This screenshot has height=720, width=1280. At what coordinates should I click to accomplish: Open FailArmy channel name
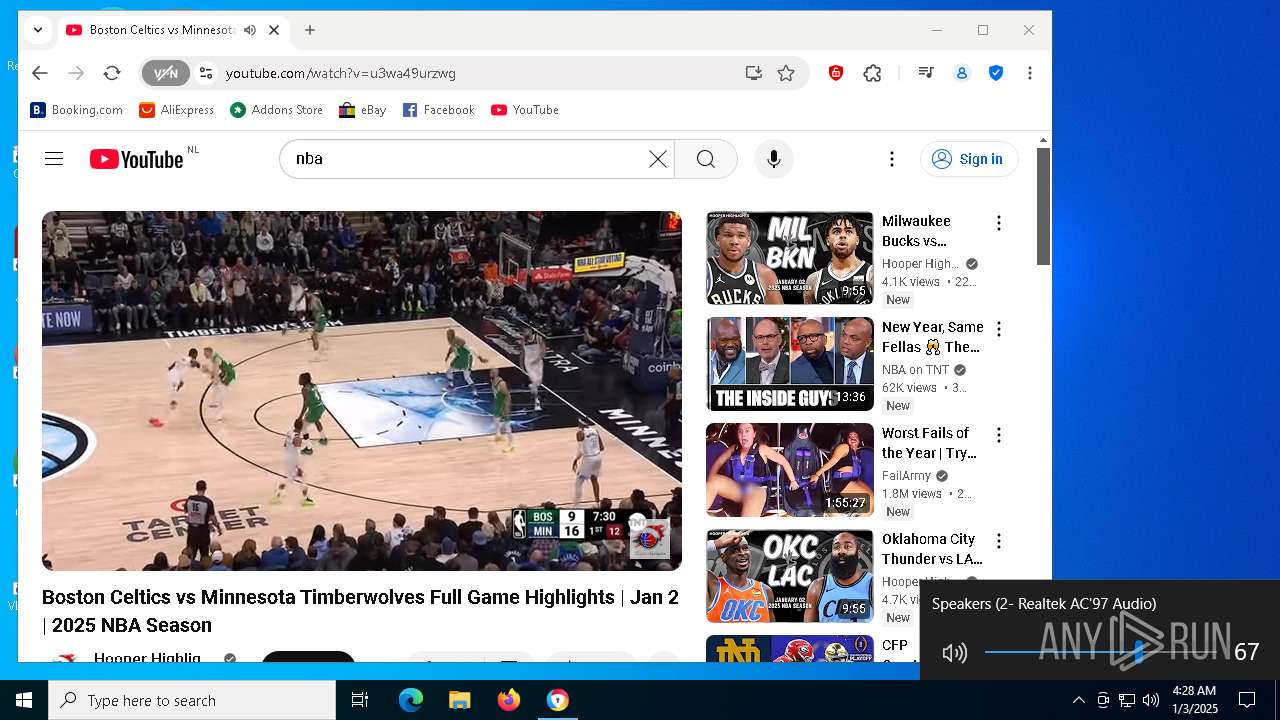coord(906,476)
